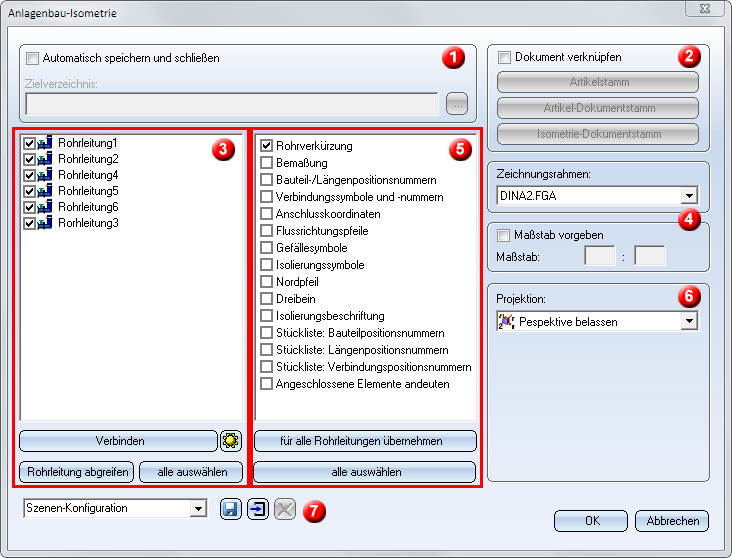Viewport: 732px width, 558px height.
Task: Enable Anschlusskoordinaten checkbox
Action: (x=267, y=214)
